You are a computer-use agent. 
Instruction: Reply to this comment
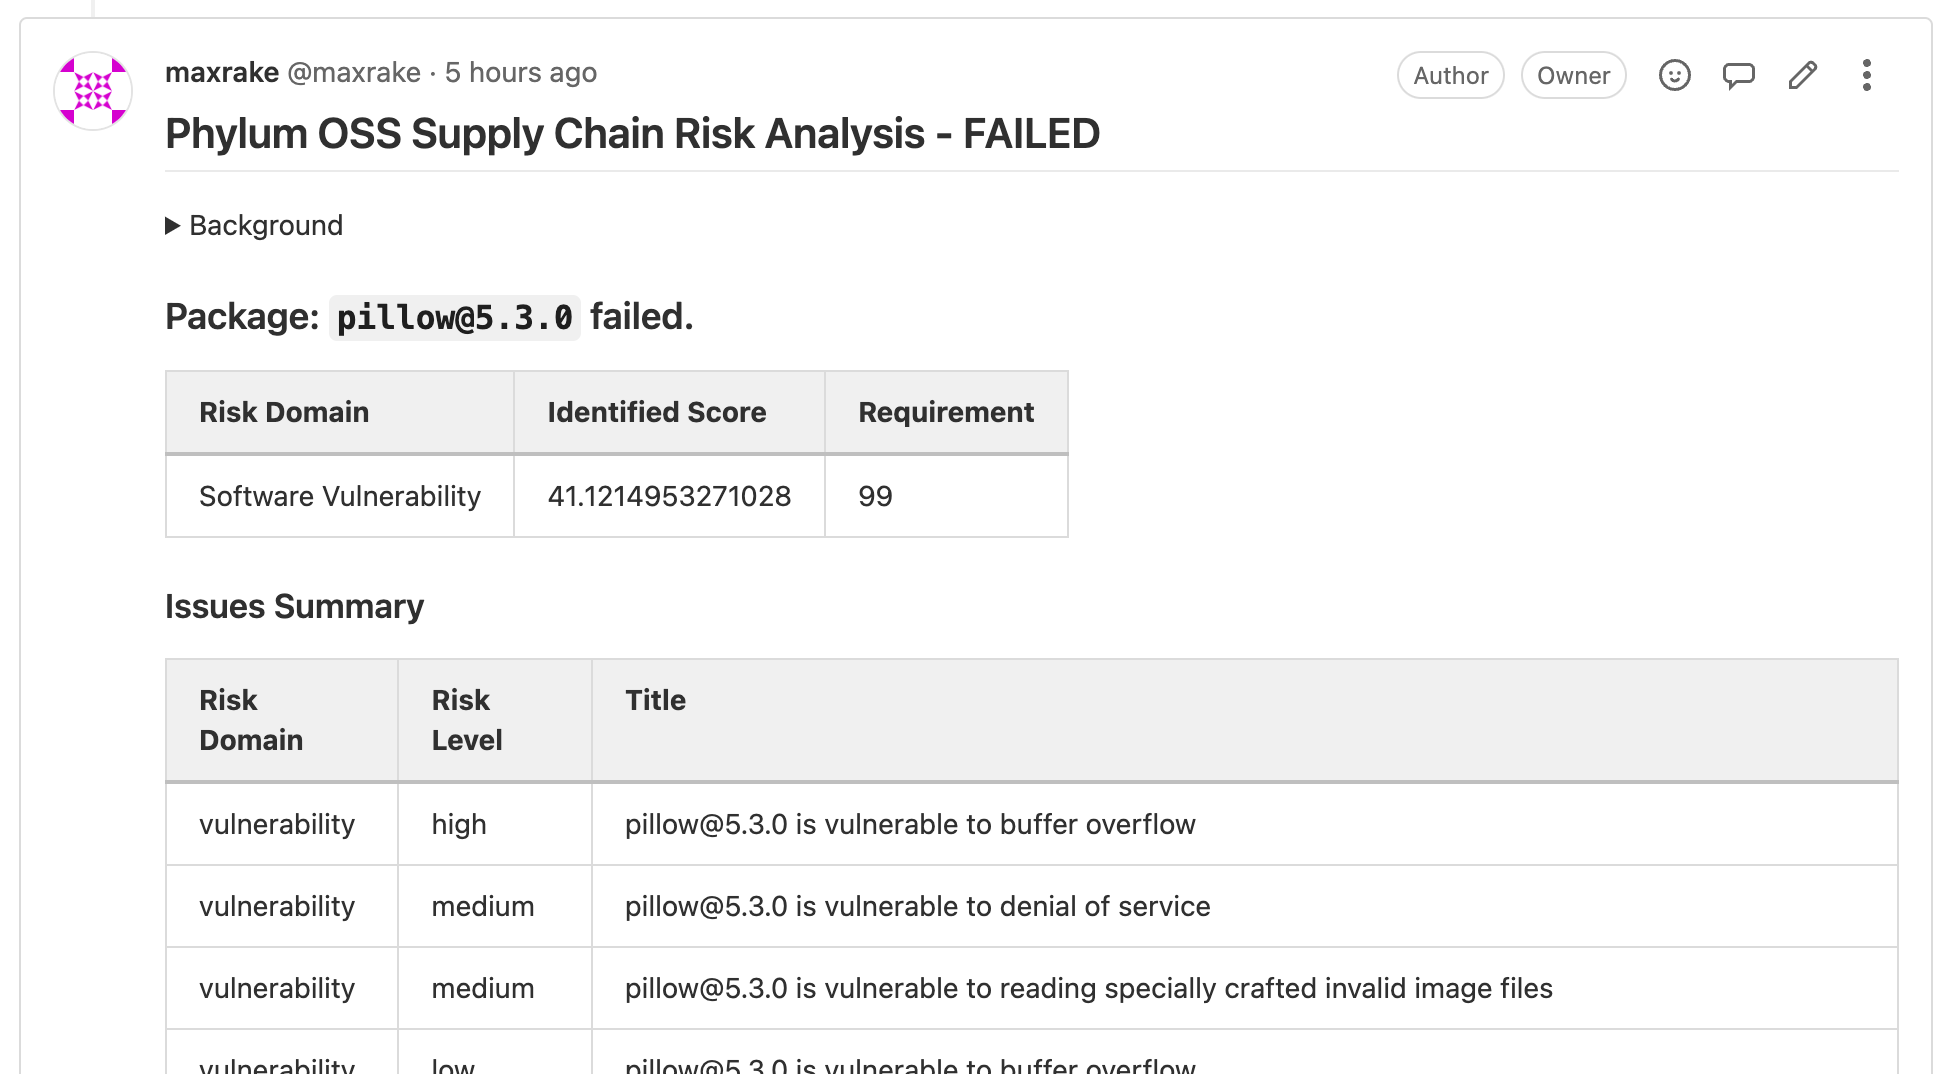coord(1738,75)
